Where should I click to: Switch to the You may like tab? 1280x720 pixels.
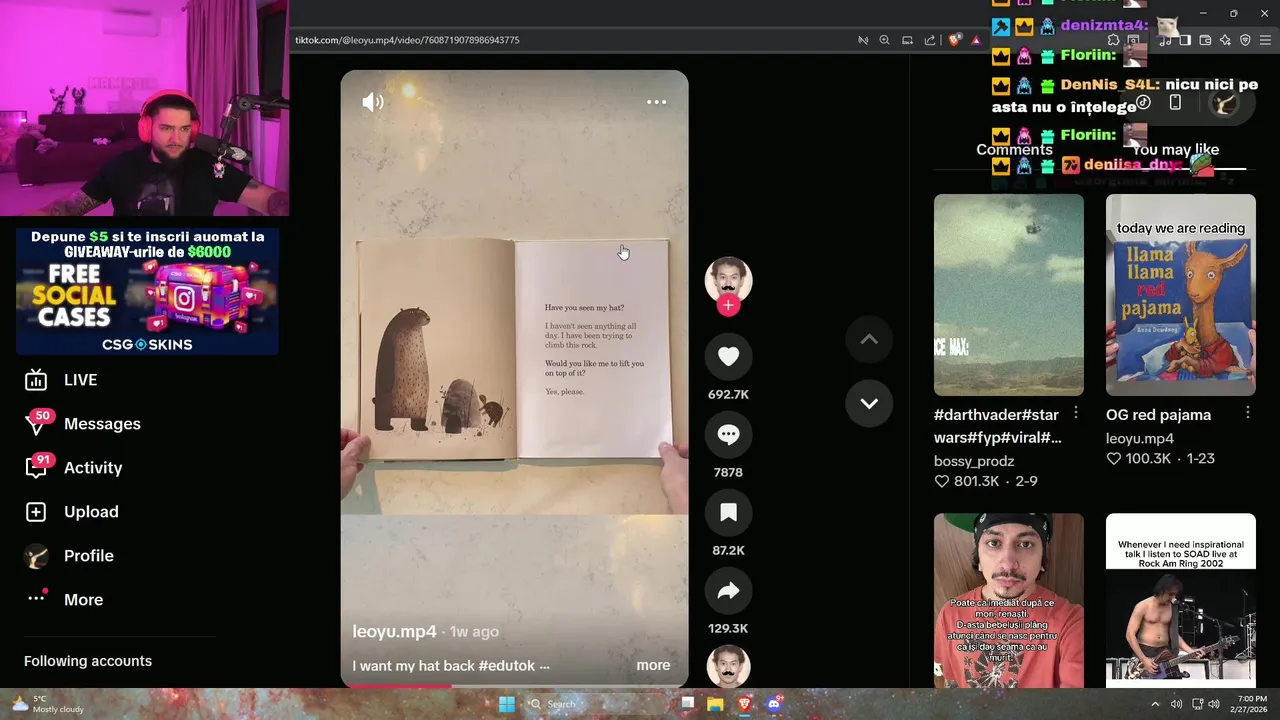tap(1175, 150)
